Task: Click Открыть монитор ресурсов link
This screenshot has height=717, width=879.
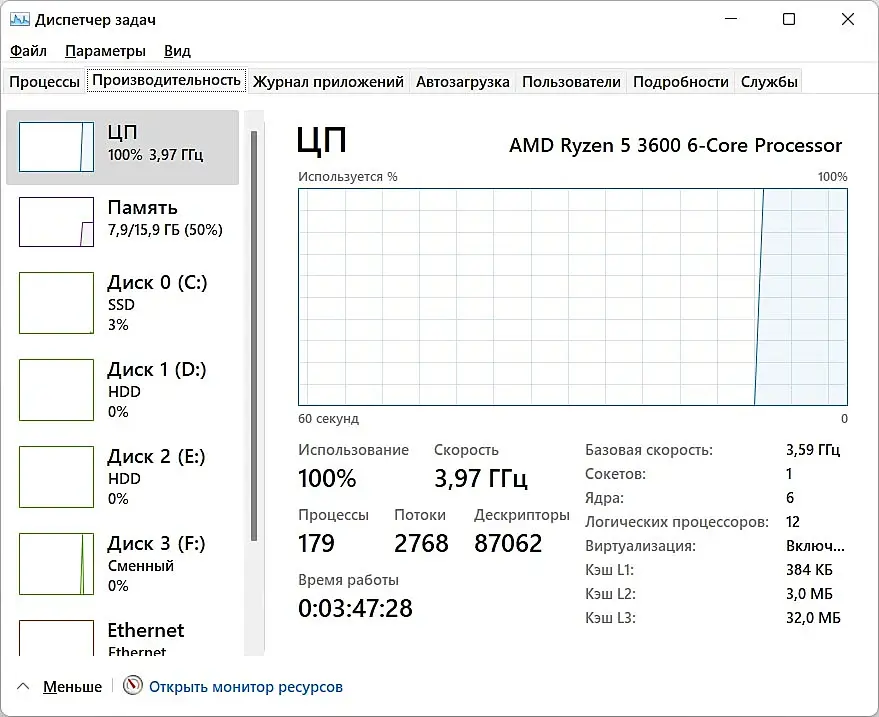Action: coord(246,687)
